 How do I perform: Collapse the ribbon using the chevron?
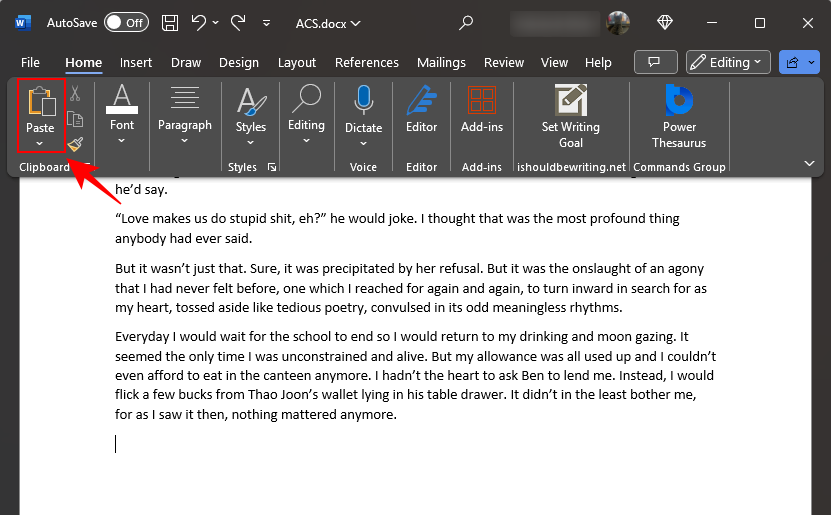[809, 163]
